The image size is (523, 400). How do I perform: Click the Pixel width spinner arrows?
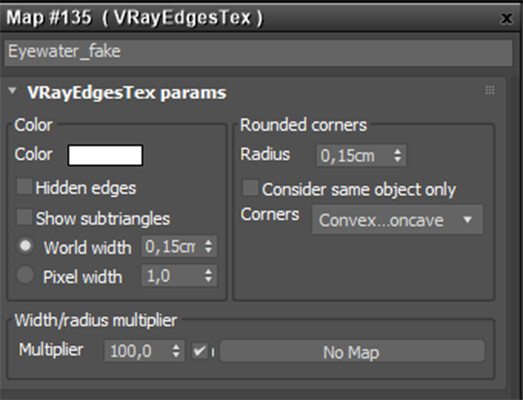208,276
